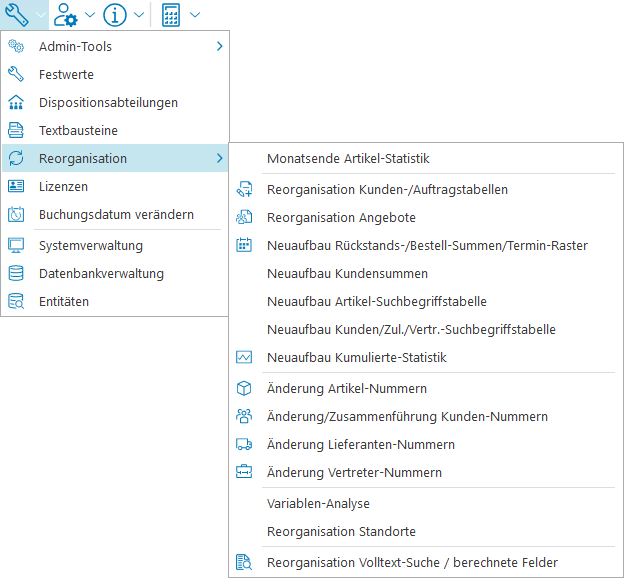
Task: Click the cube icon for Artikel-Nummern
Action: click(244, 388)
